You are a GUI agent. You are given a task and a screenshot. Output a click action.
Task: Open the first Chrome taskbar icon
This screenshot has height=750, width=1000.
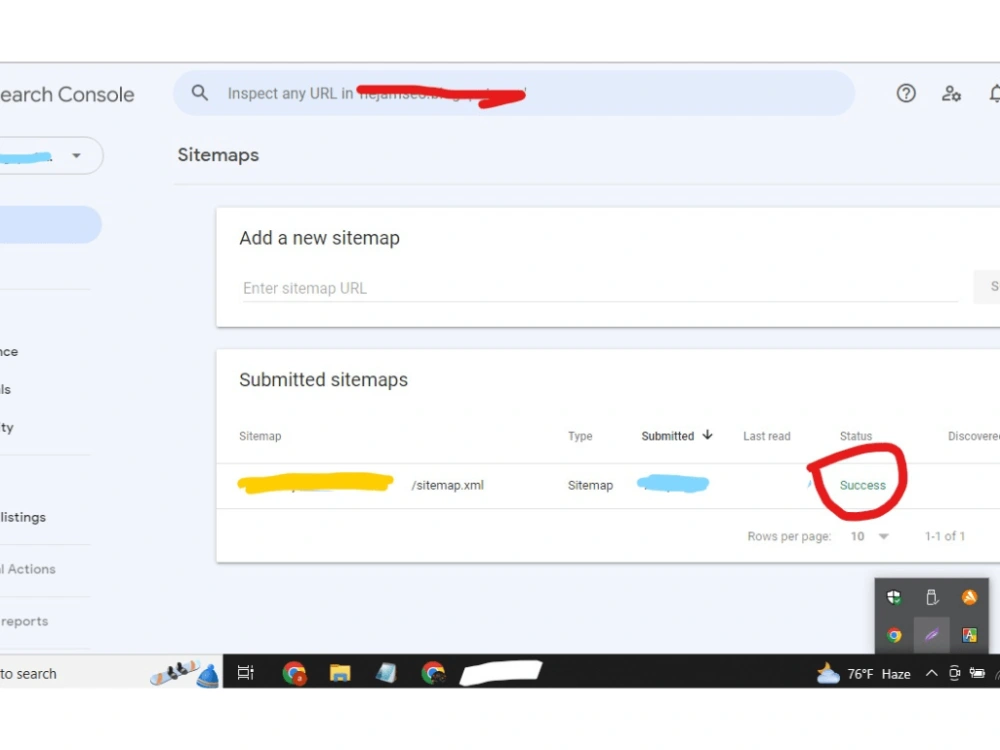coord(295,673)
